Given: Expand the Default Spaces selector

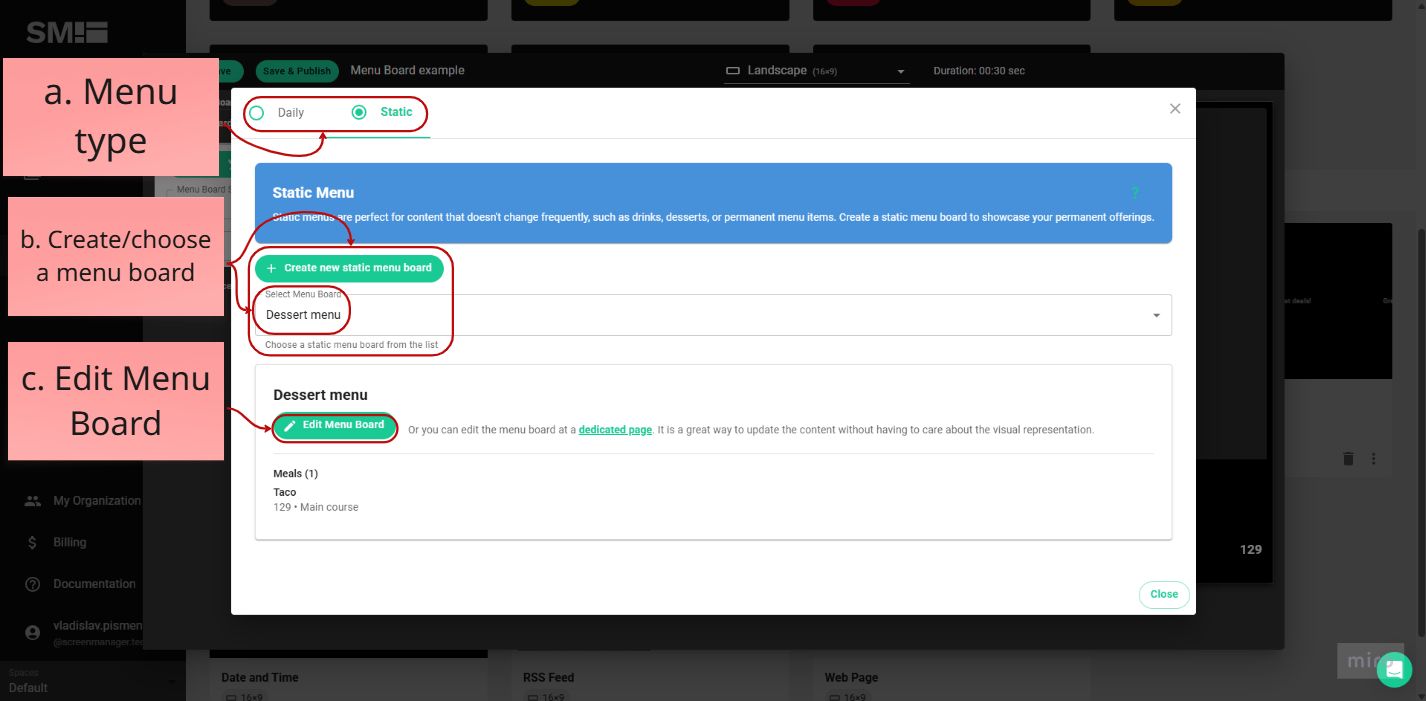Looking at the screenshot, I should click(90, 682).
